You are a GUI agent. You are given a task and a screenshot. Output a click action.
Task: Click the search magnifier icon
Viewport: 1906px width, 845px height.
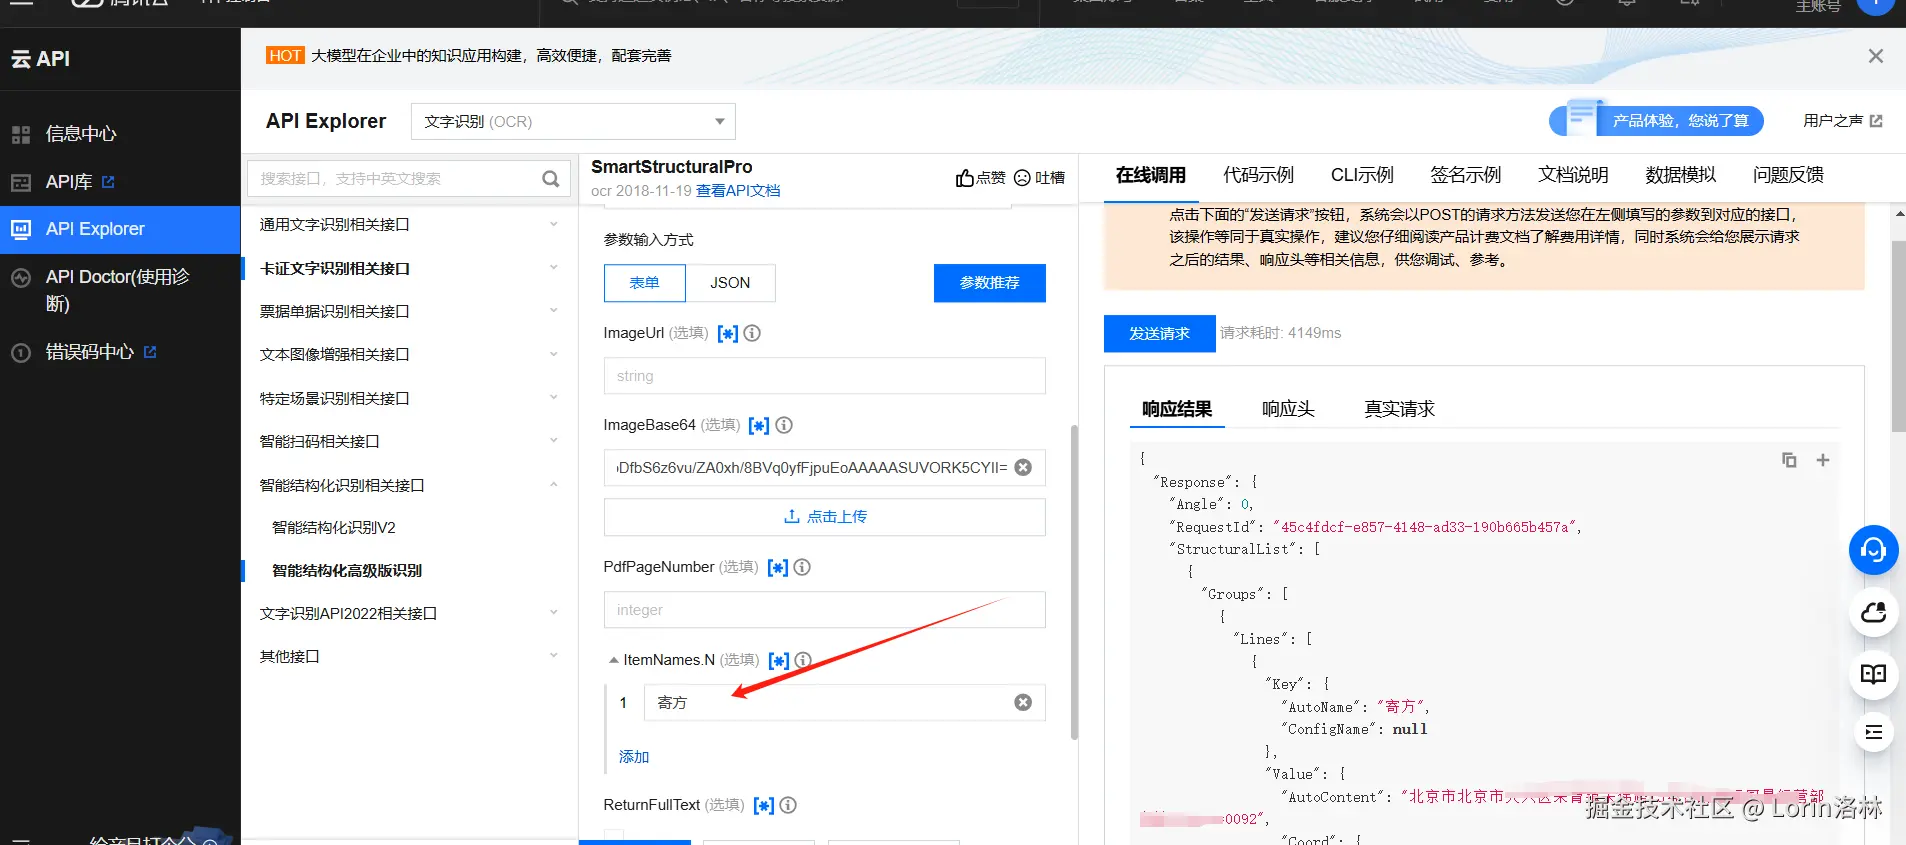pos(550,179)
